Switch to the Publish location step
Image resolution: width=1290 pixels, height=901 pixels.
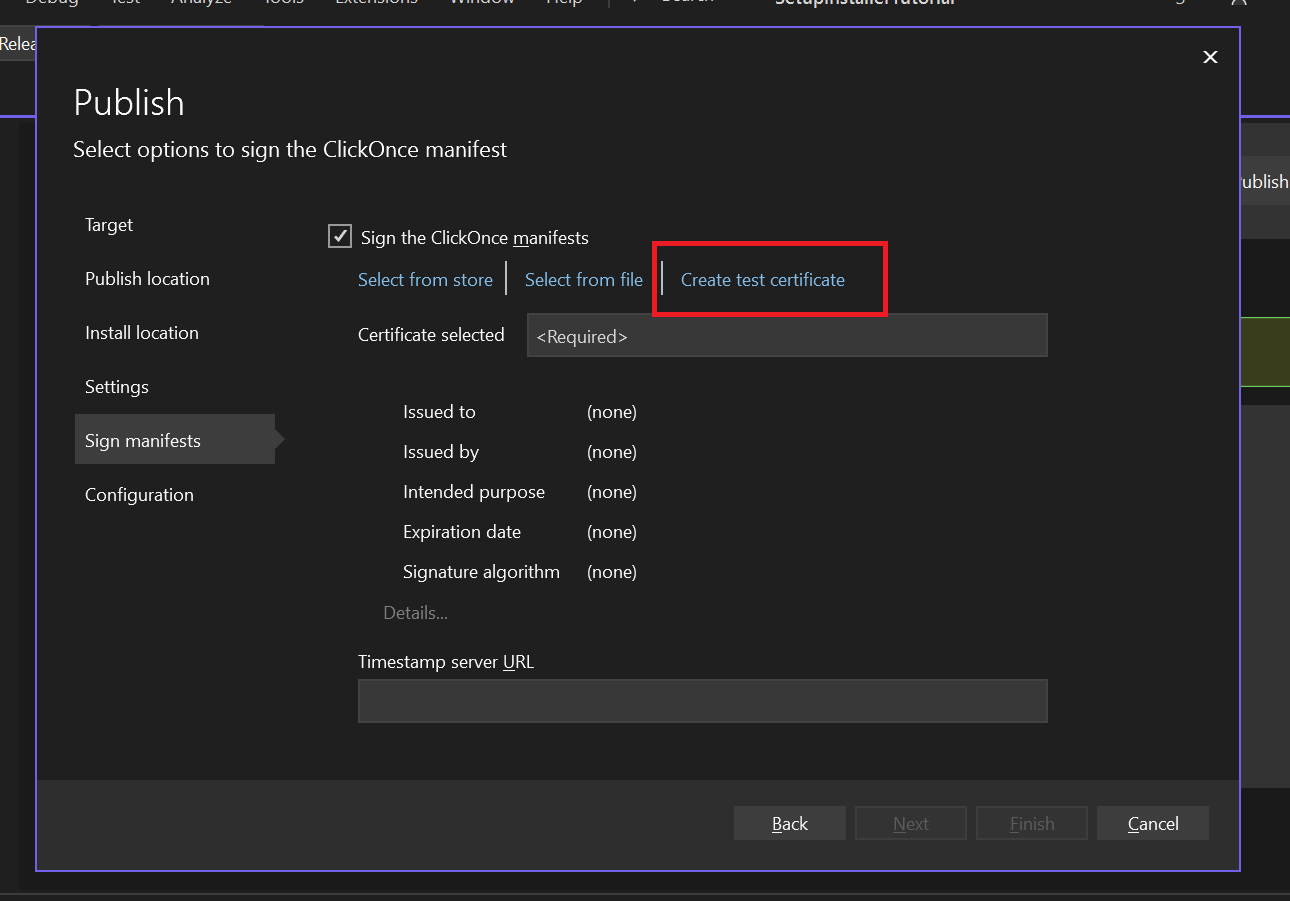pyautogui.click(x=147, y=279)
